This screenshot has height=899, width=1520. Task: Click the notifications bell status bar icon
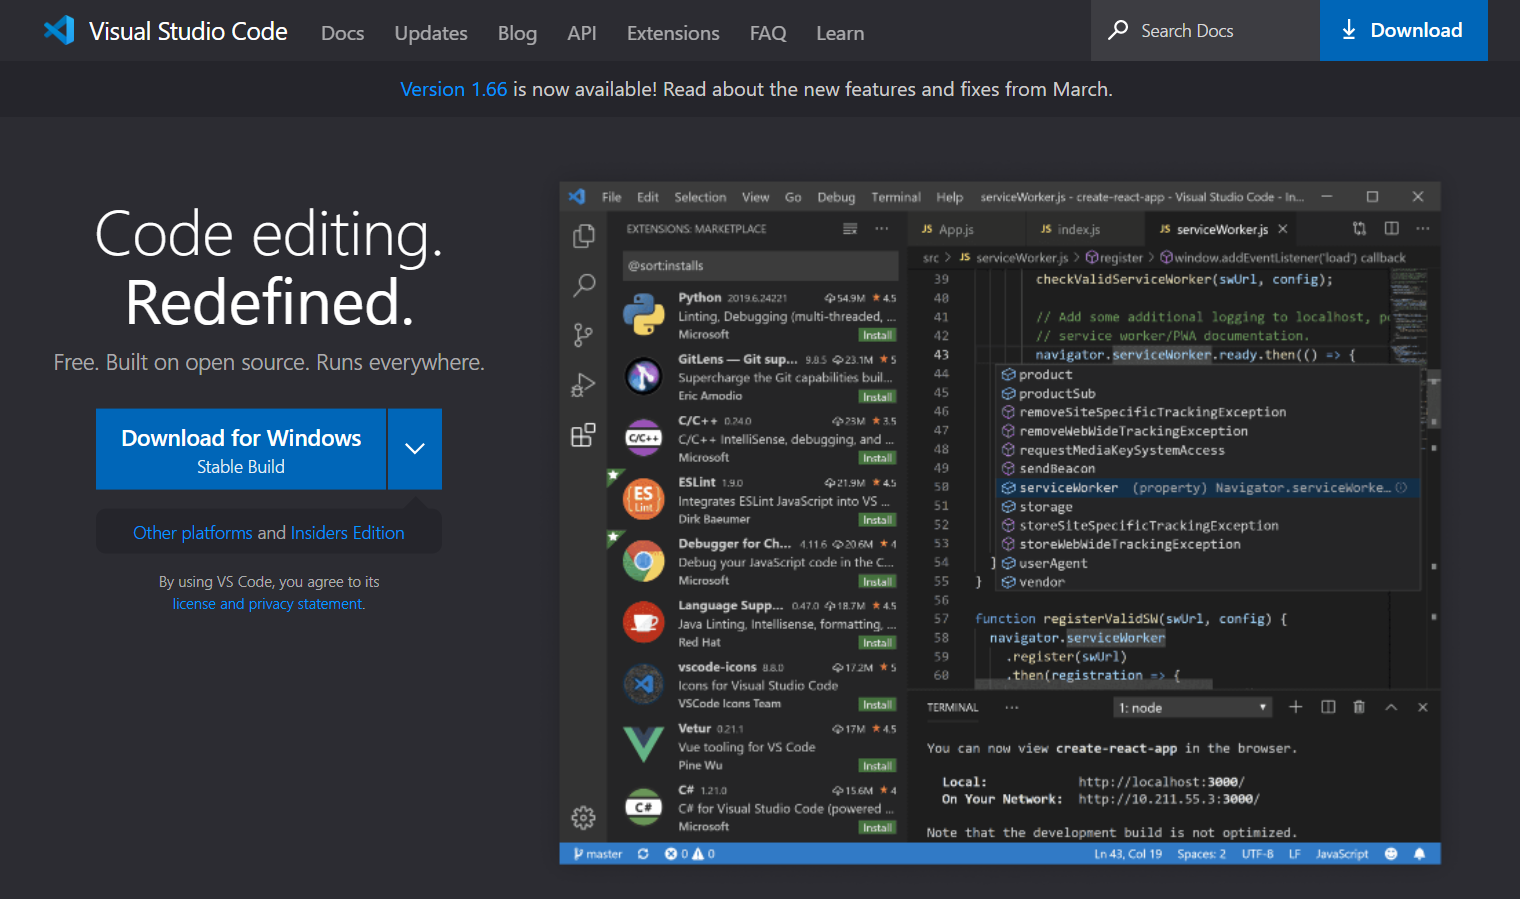(1419, 854)
